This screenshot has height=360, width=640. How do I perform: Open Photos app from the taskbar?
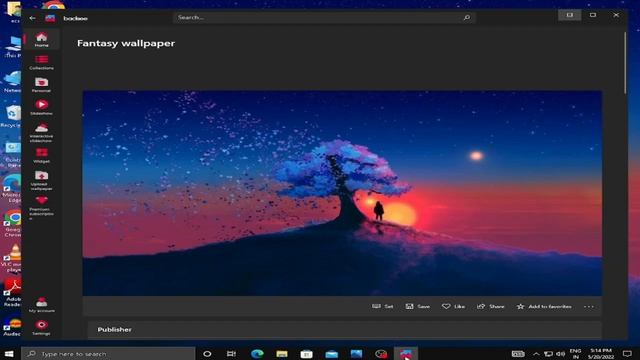click(x=356, y=354)
